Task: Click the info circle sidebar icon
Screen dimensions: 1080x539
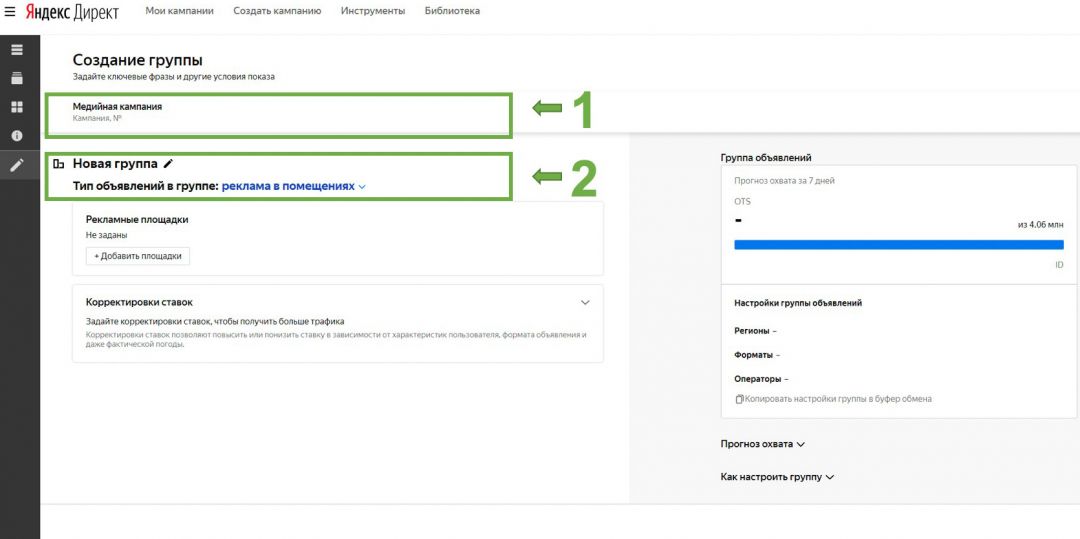Action: [x=17, y=136]
